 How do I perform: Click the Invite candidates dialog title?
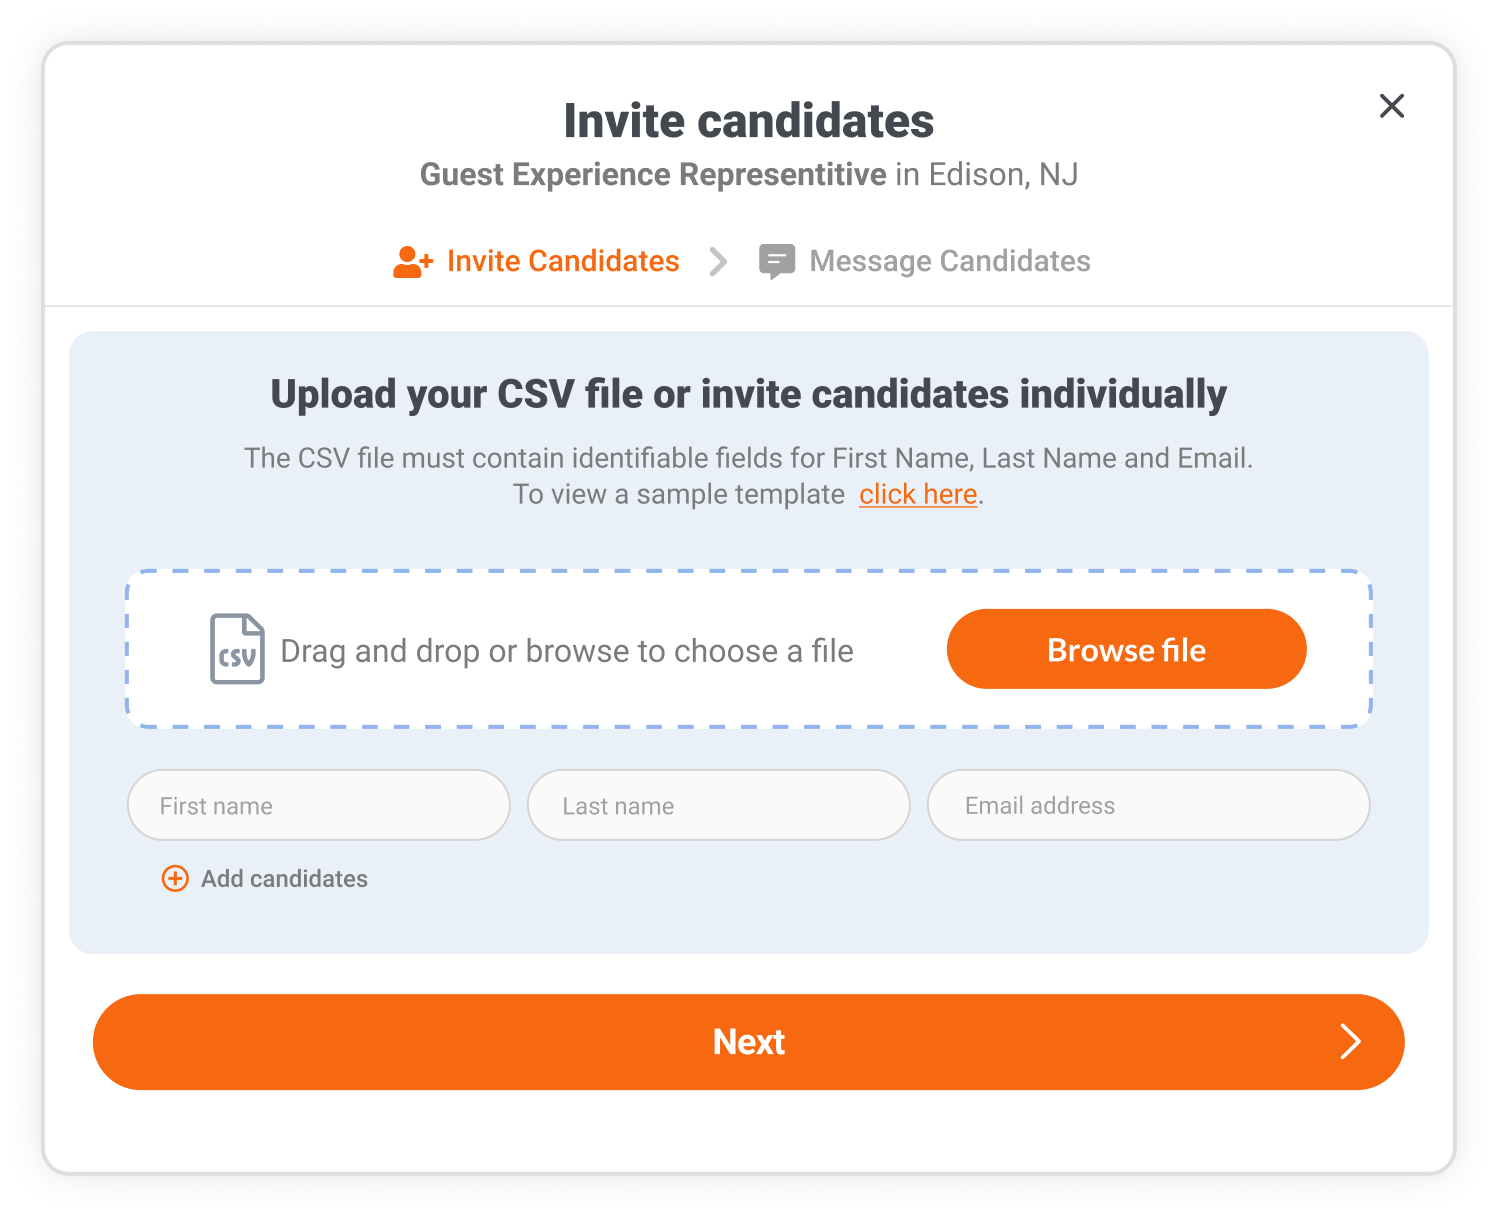[748, 122]
